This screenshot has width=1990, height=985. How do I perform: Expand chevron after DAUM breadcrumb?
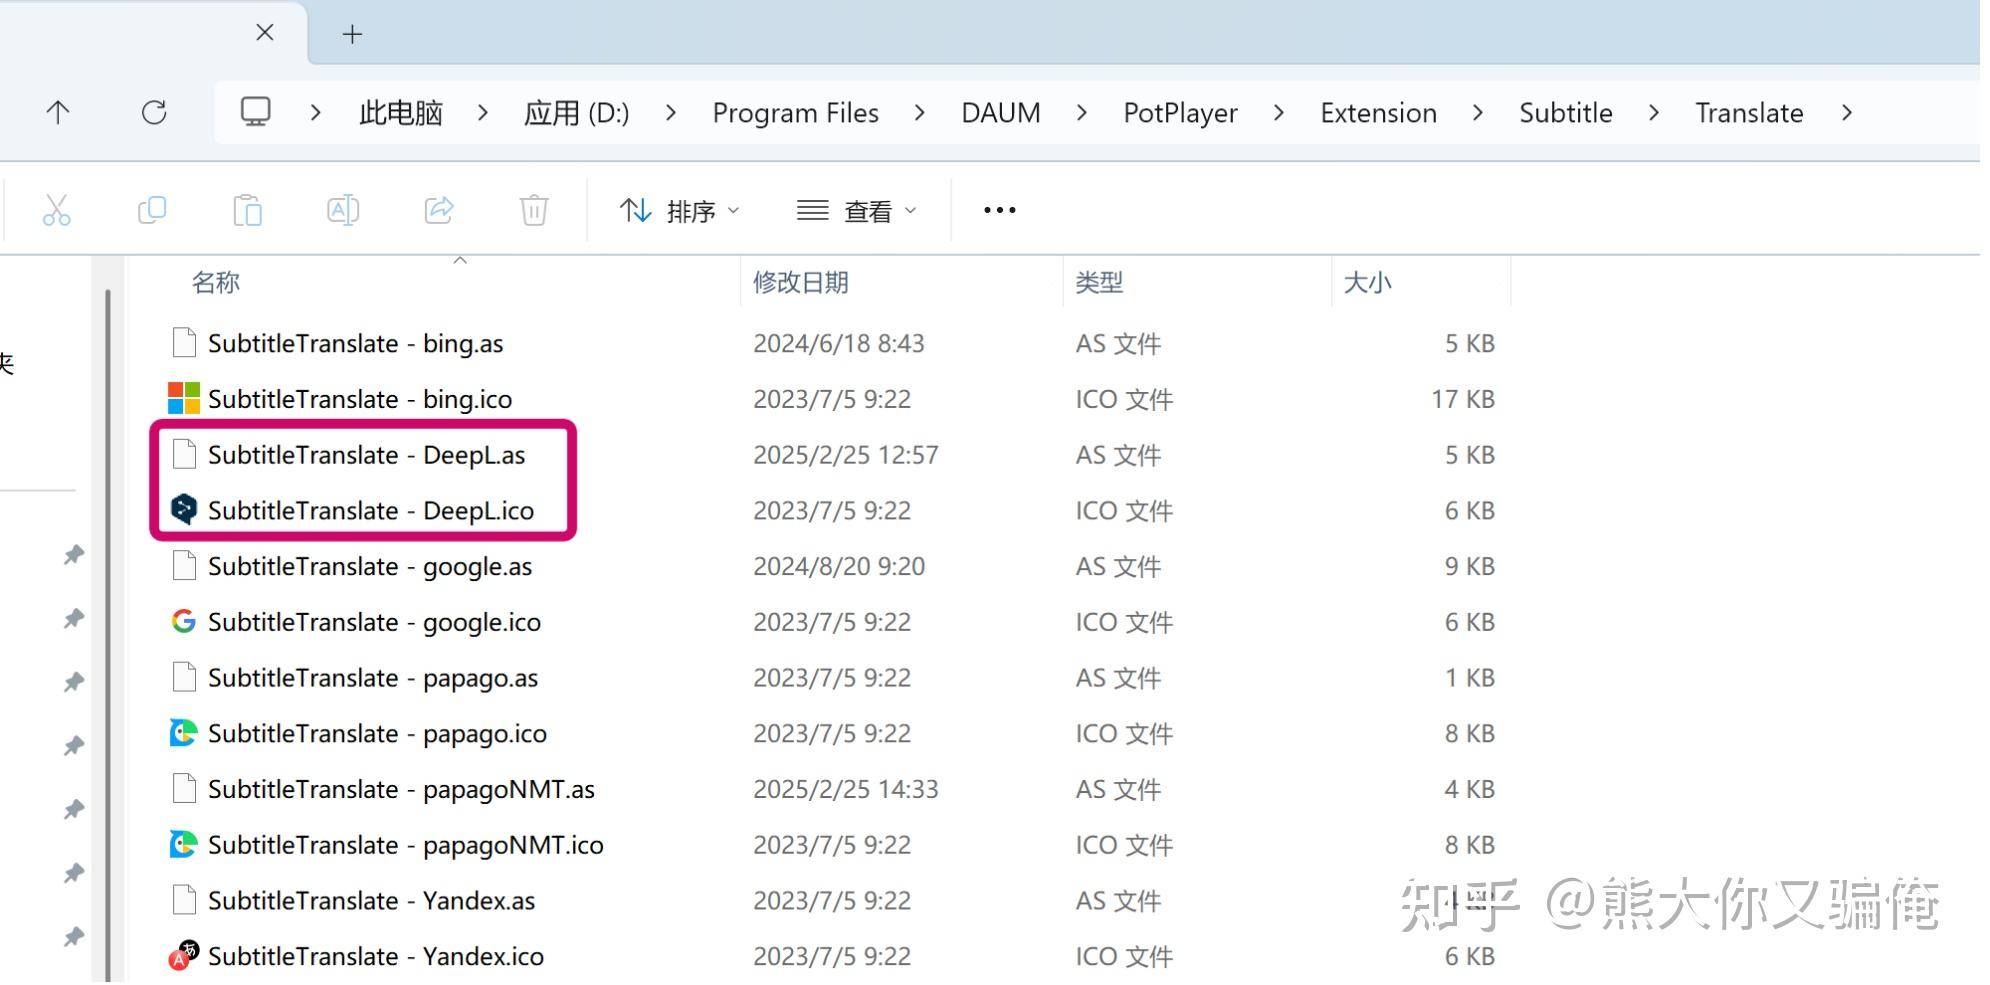(1082, 113)
